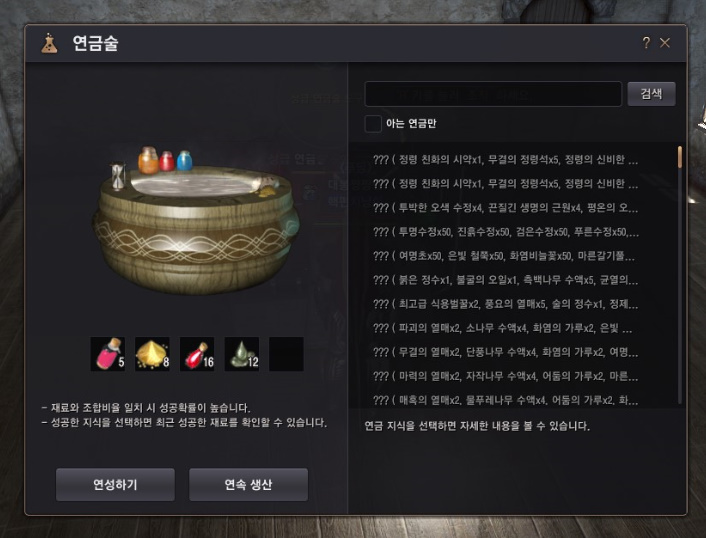706x538 pixels.
Task: Select recipe starting with 최고급 식용벌꿀x2
Action: [506, 304]
